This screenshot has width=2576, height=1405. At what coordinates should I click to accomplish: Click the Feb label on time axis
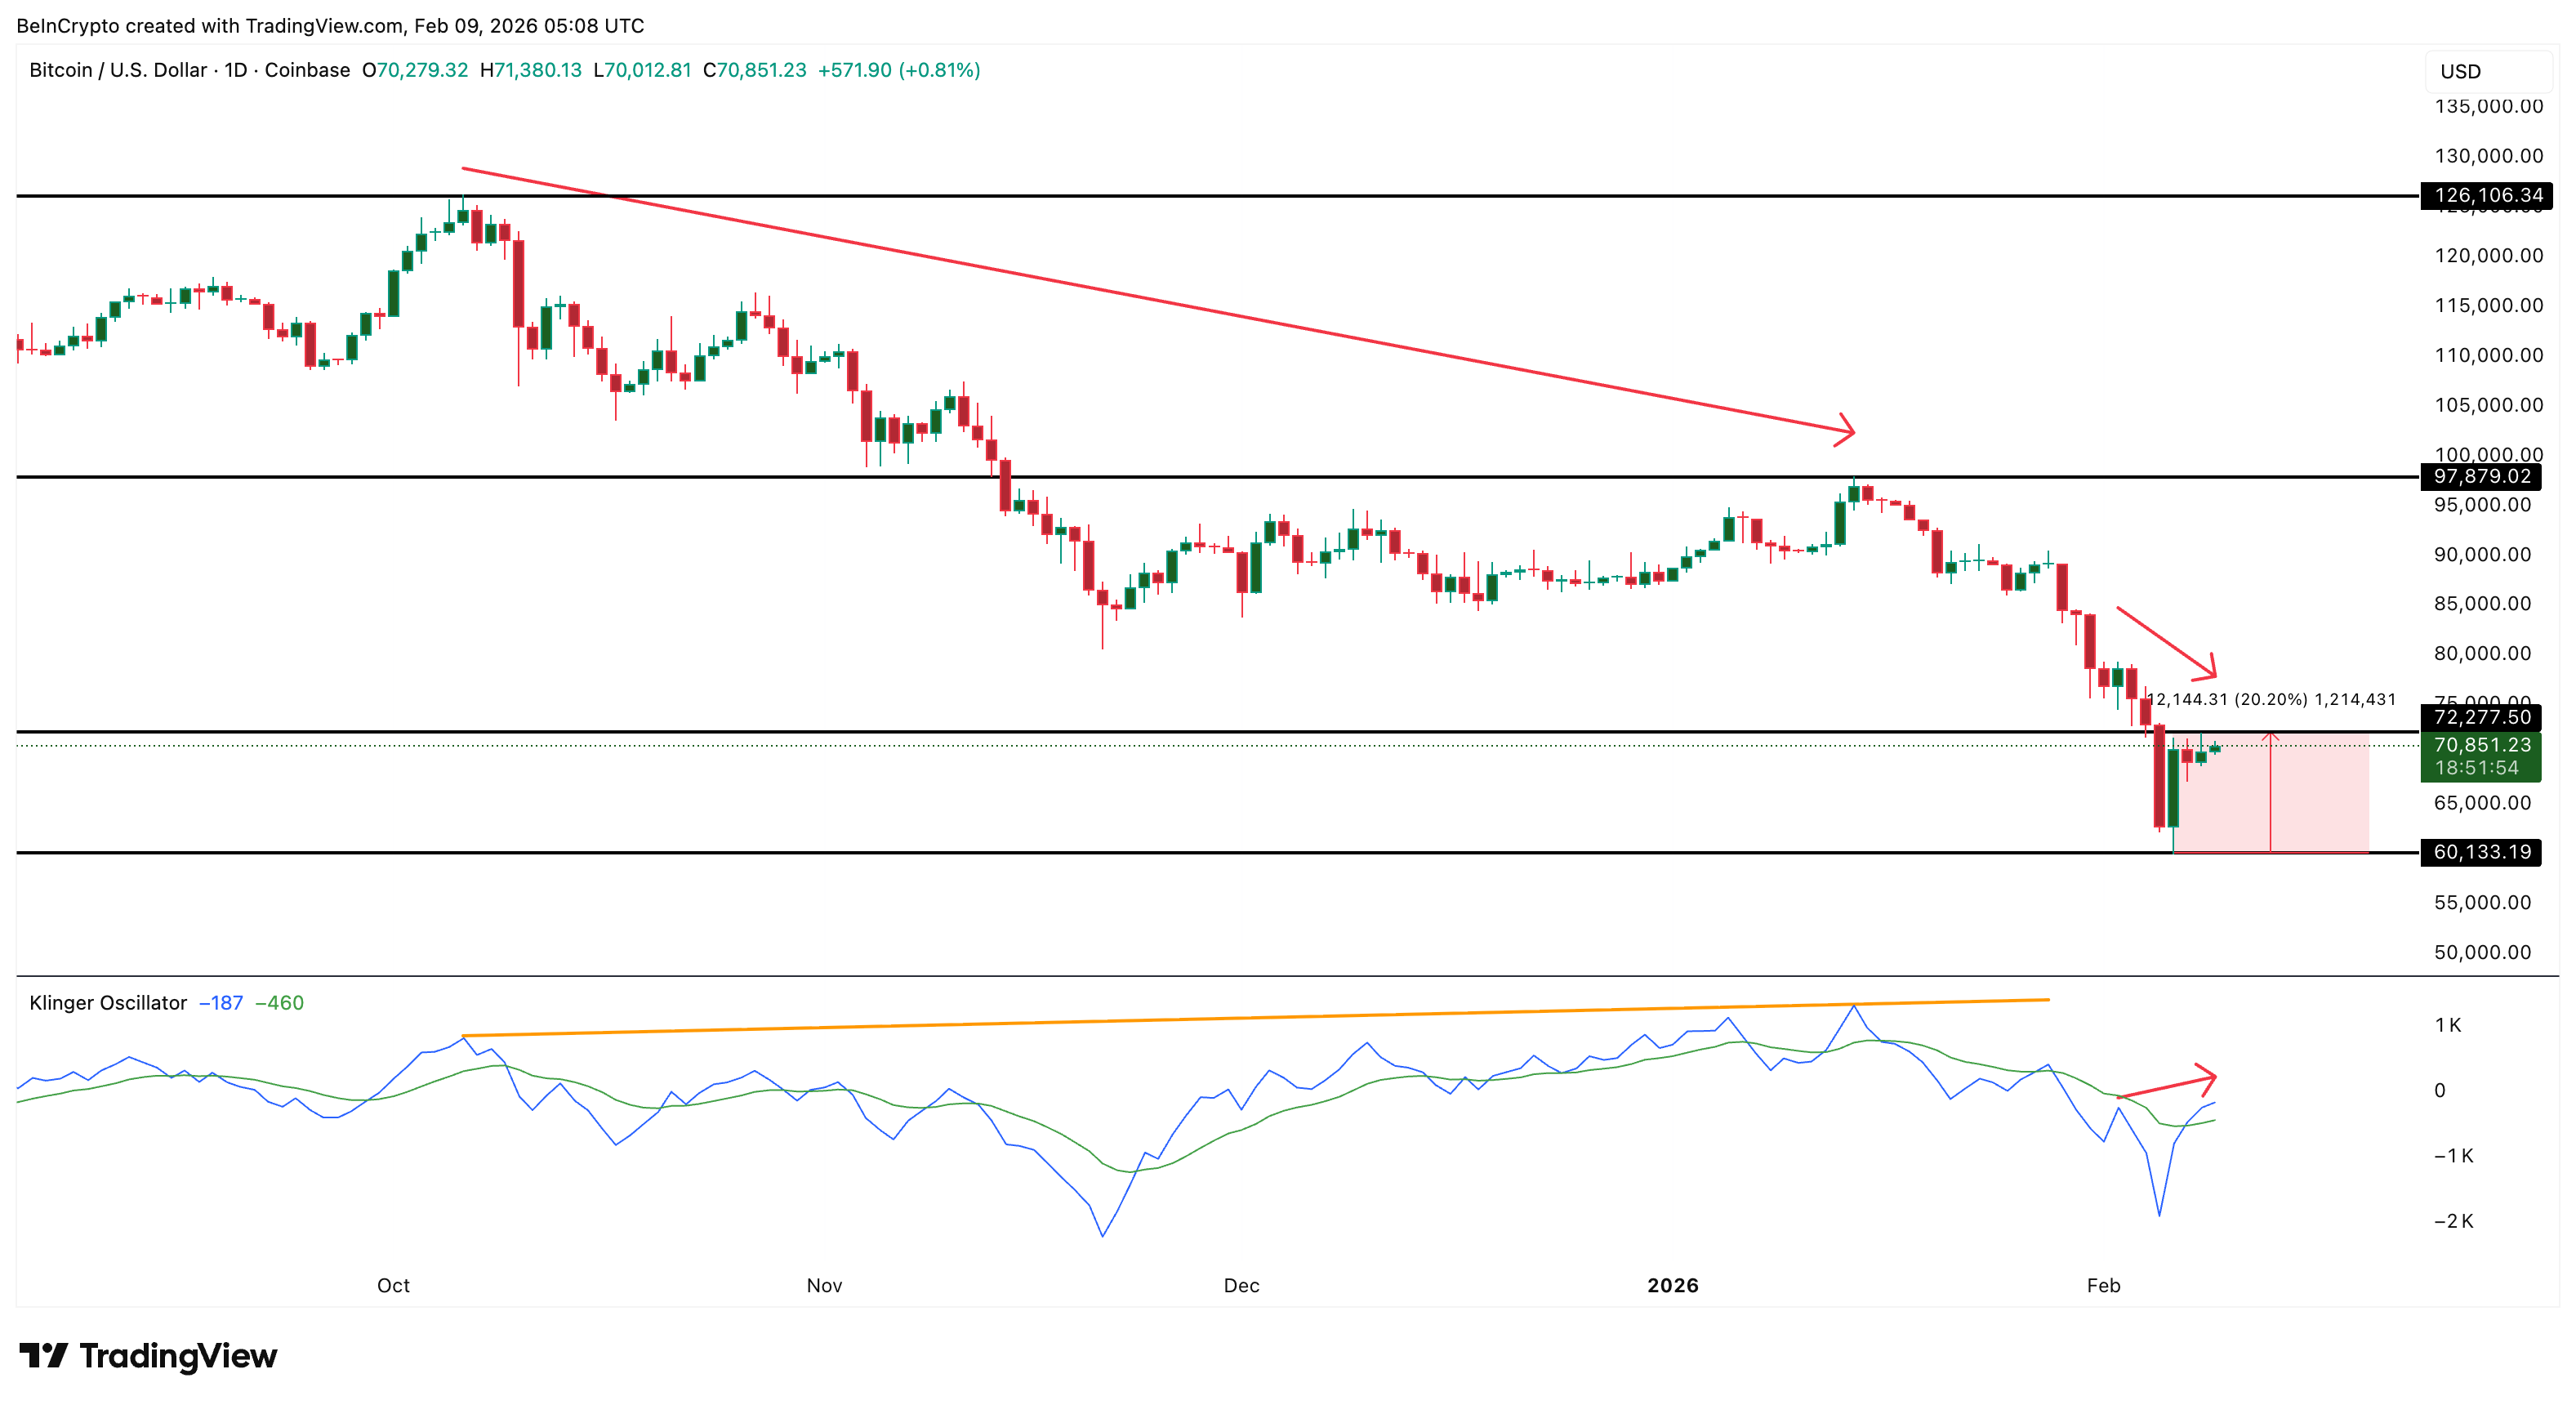tap(2103, 1286)
